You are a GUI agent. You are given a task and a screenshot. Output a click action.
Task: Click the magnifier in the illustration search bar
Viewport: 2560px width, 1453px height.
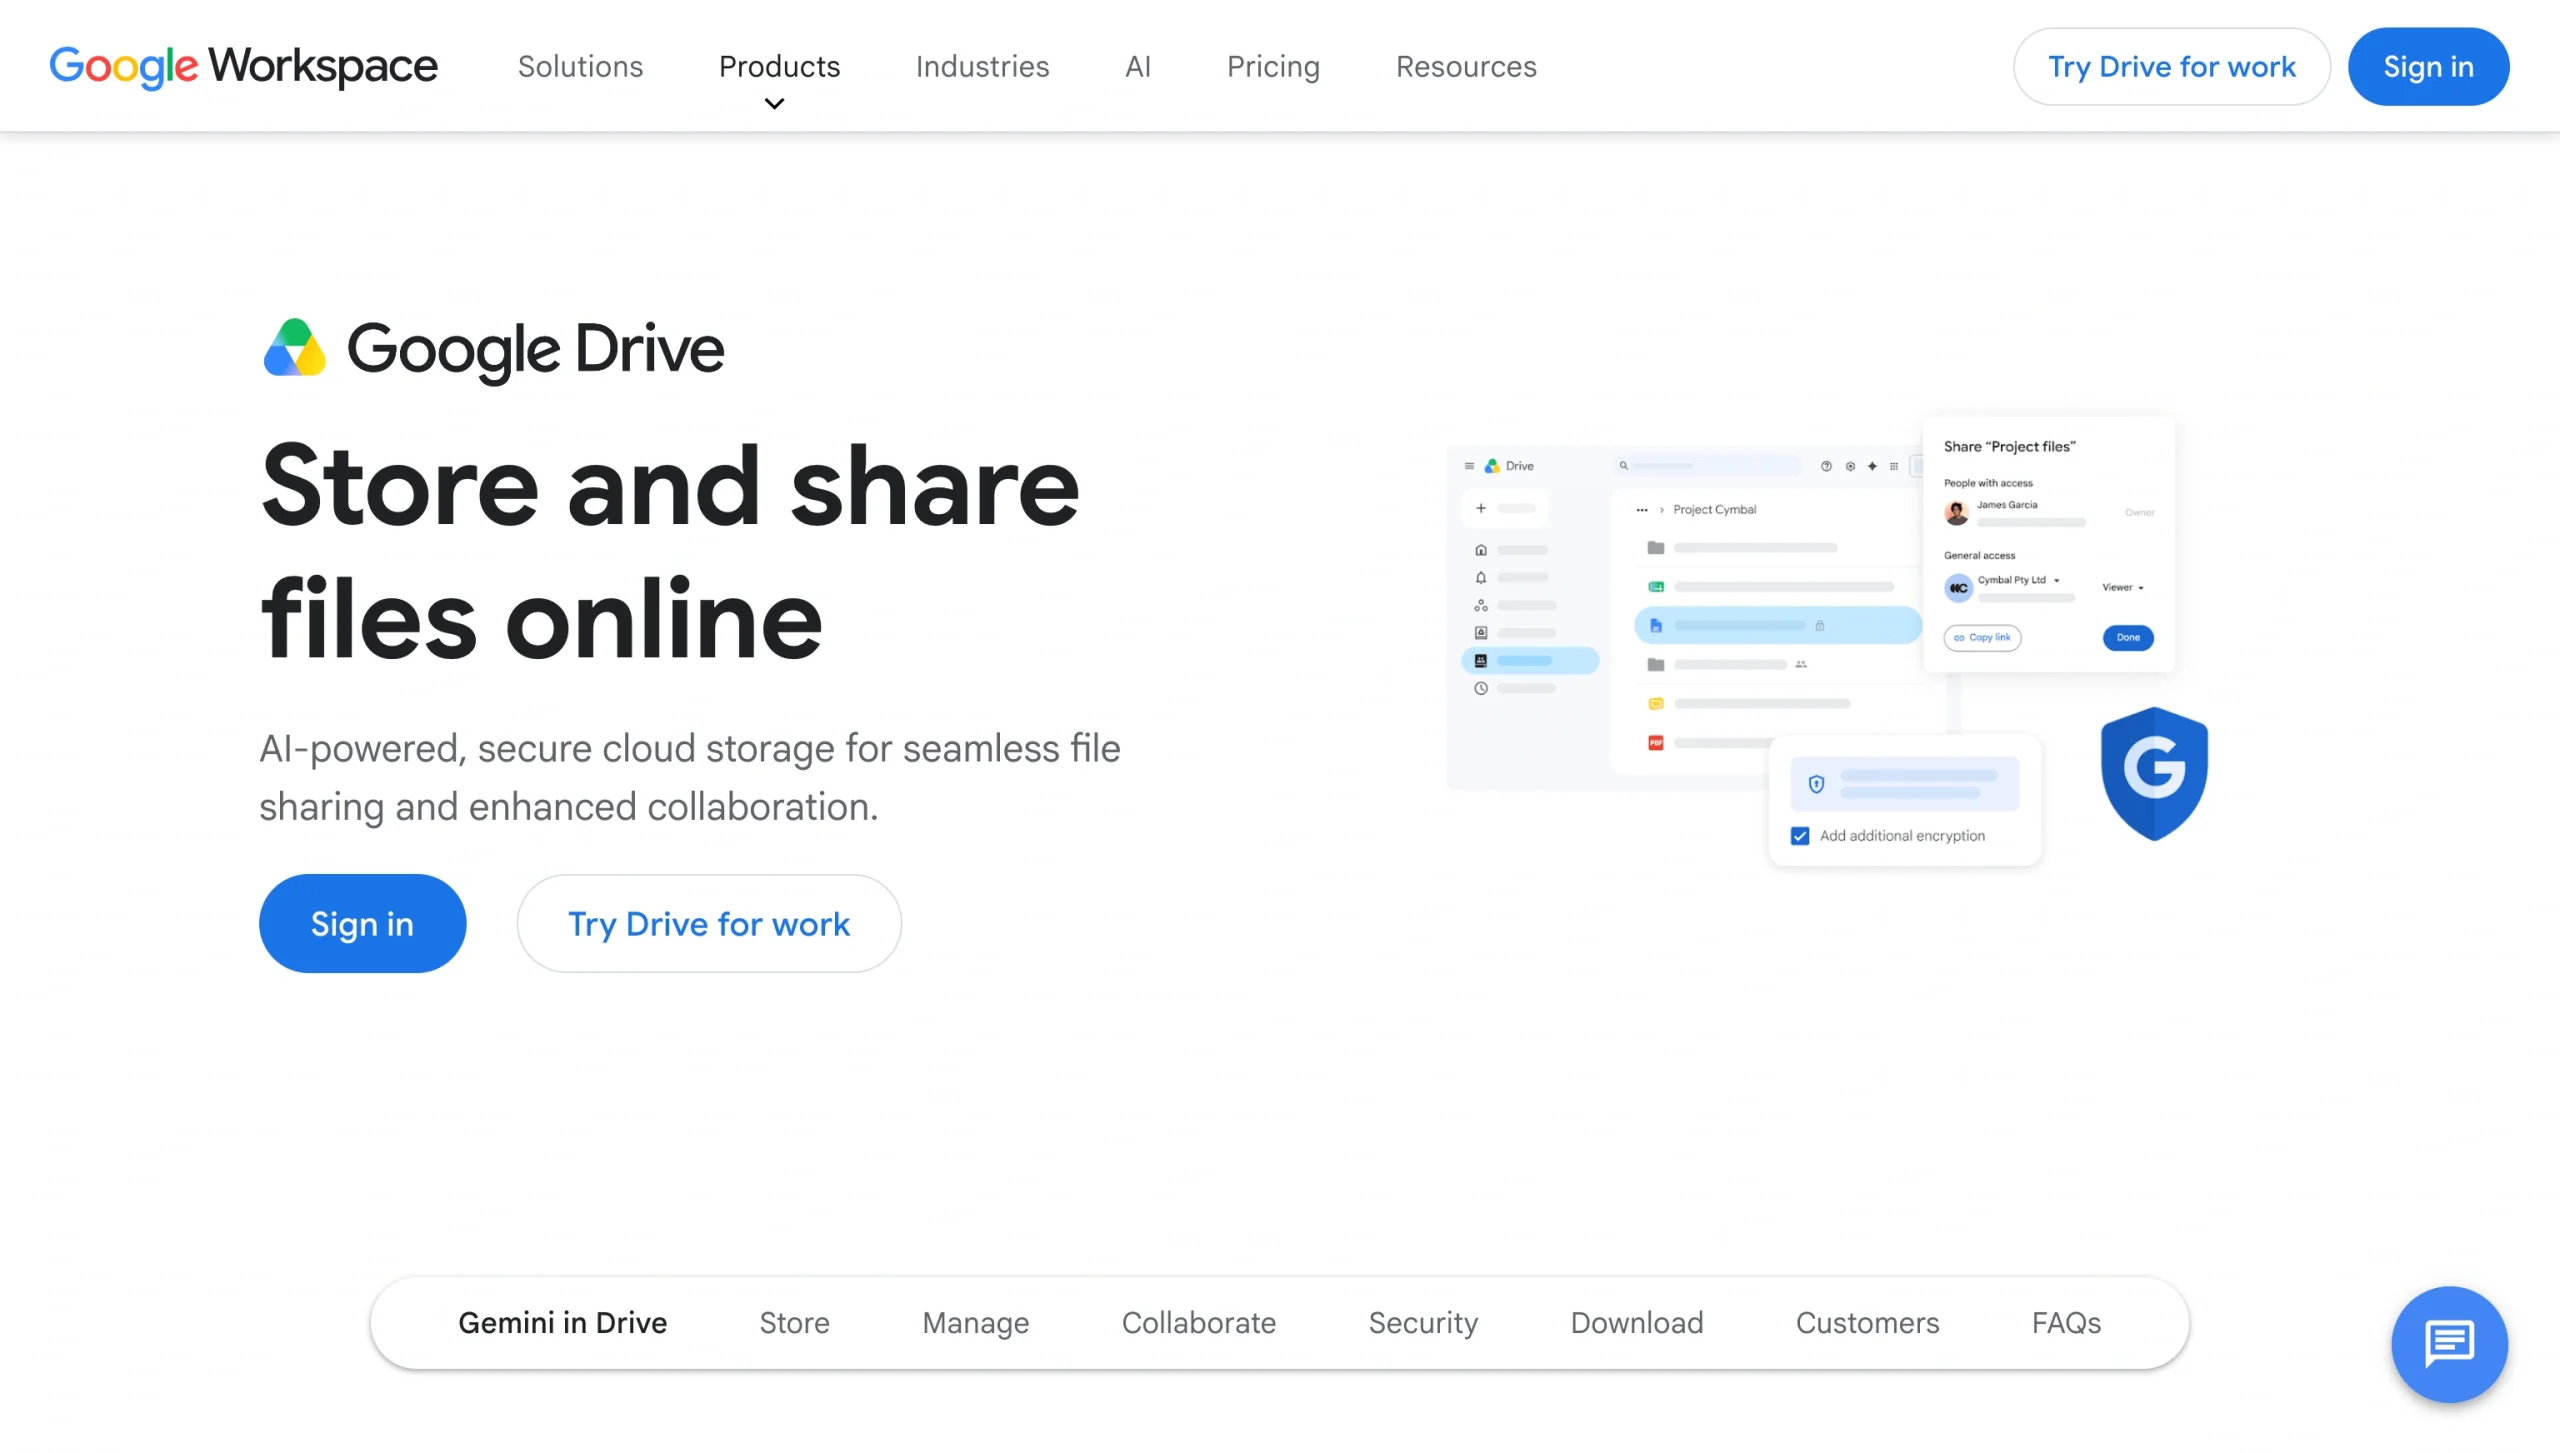coord(1624,466)
